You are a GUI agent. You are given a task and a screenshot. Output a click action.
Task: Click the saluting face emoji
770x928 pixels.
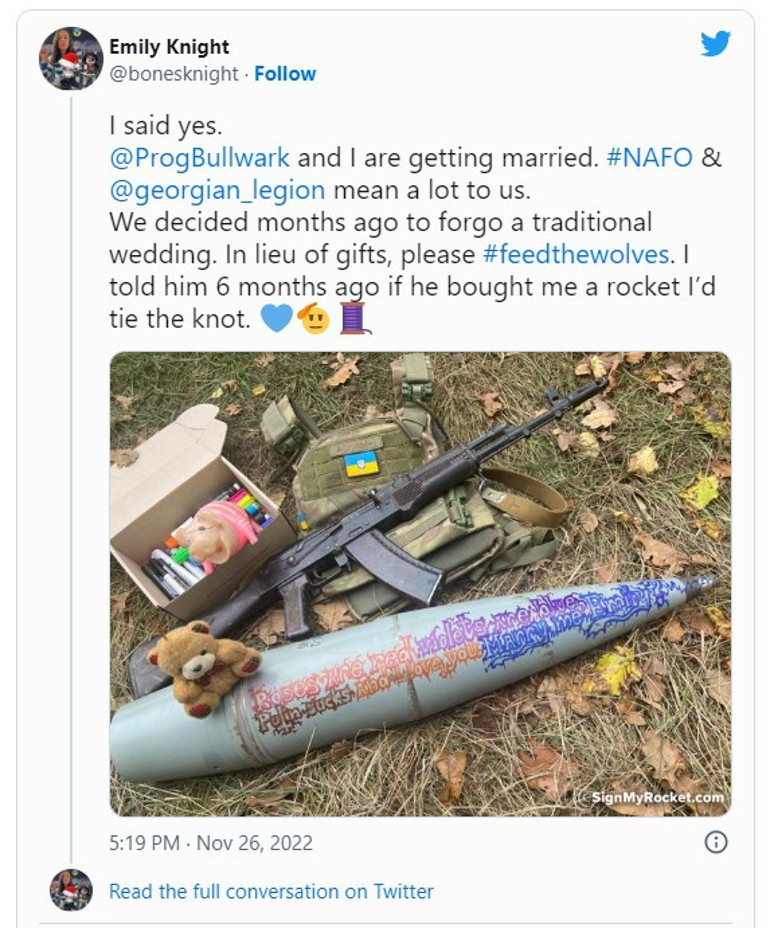pyautogui.click(x=313, y=318)
